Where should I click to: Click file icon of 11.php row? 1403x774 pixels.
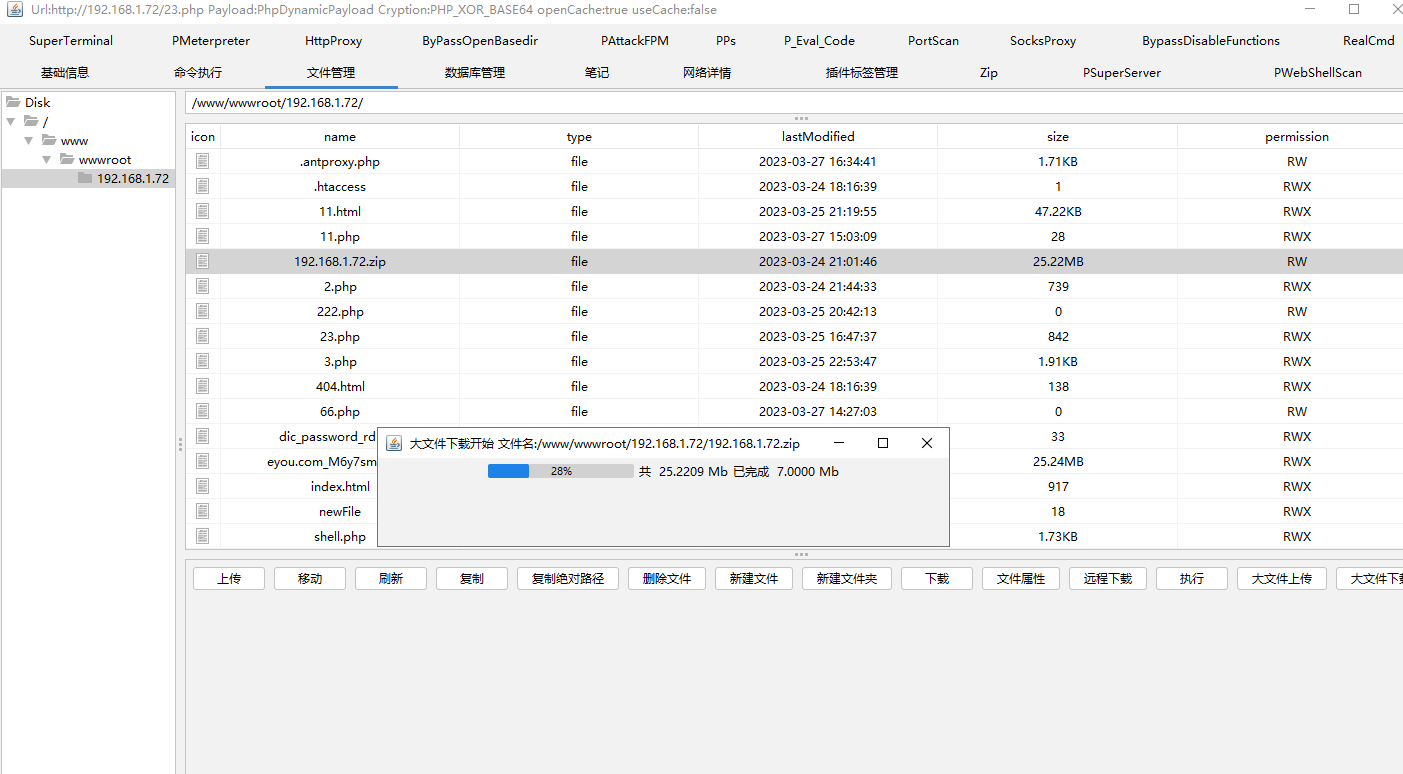pyautogui.click(x=203, y=236)
